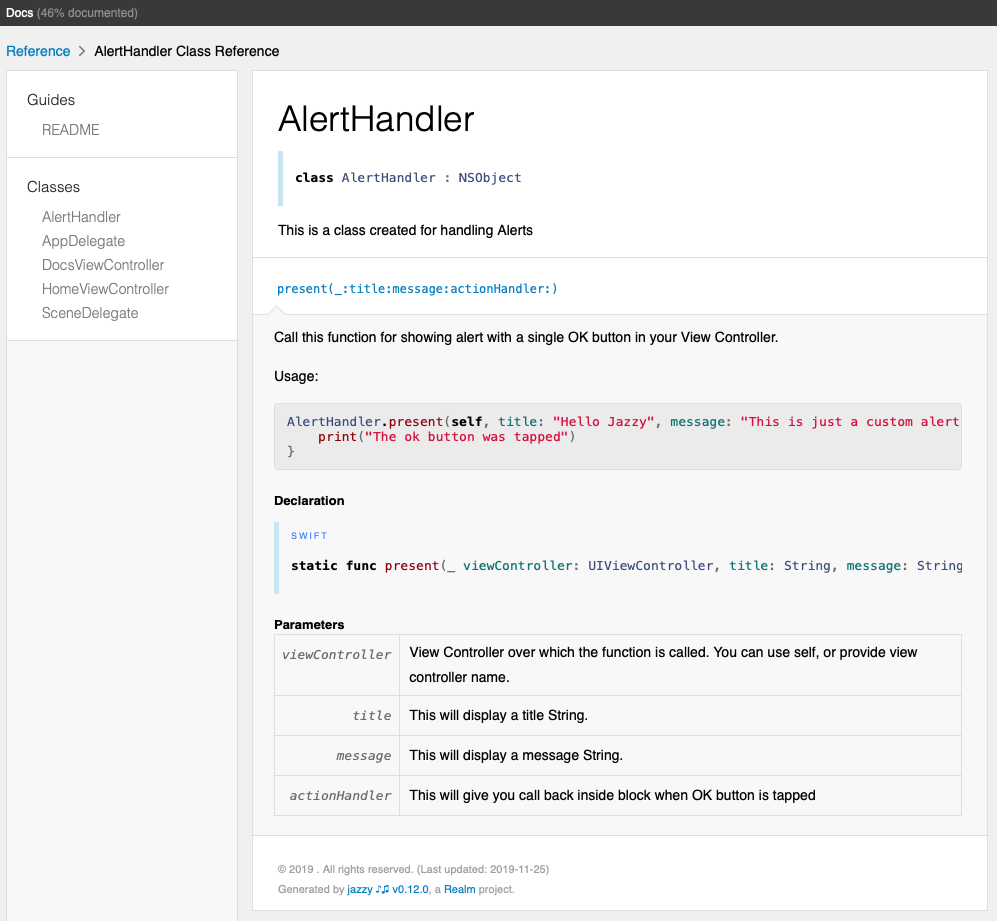Click the Parameters heading

[309, 625]
